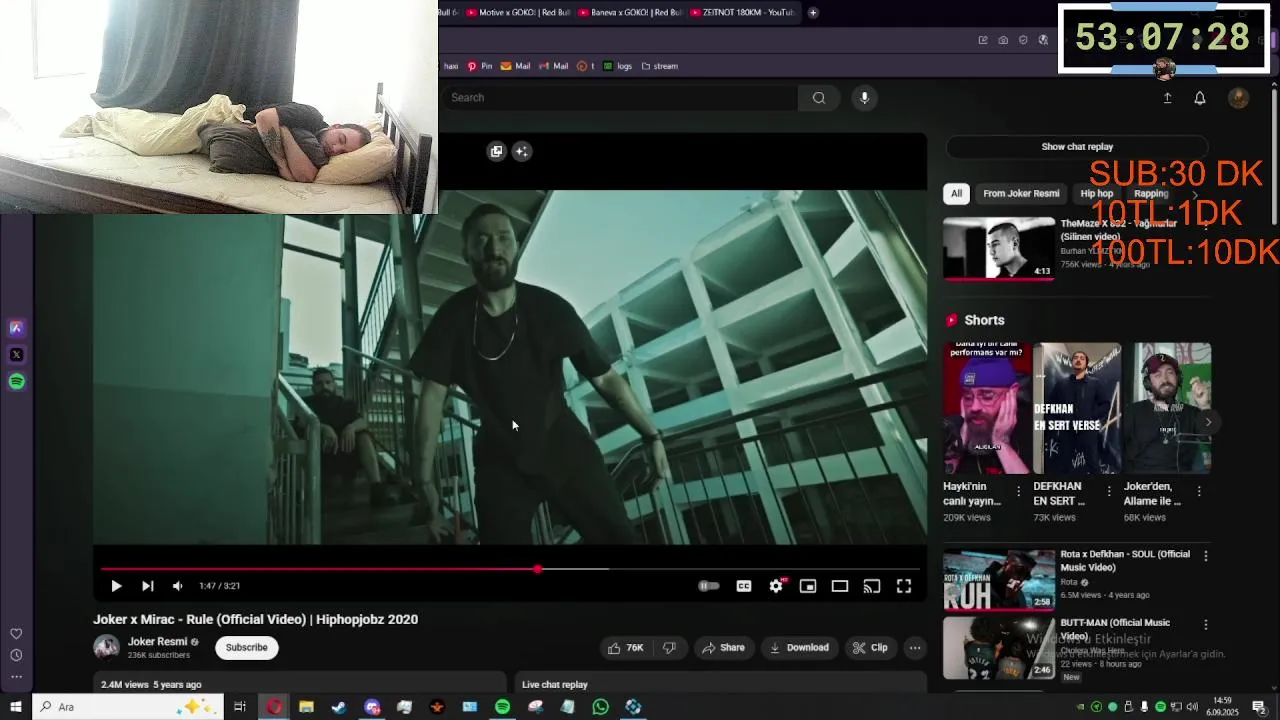
Task: Open DEFKHAN EN SERT short
Action: point(1077,409)
